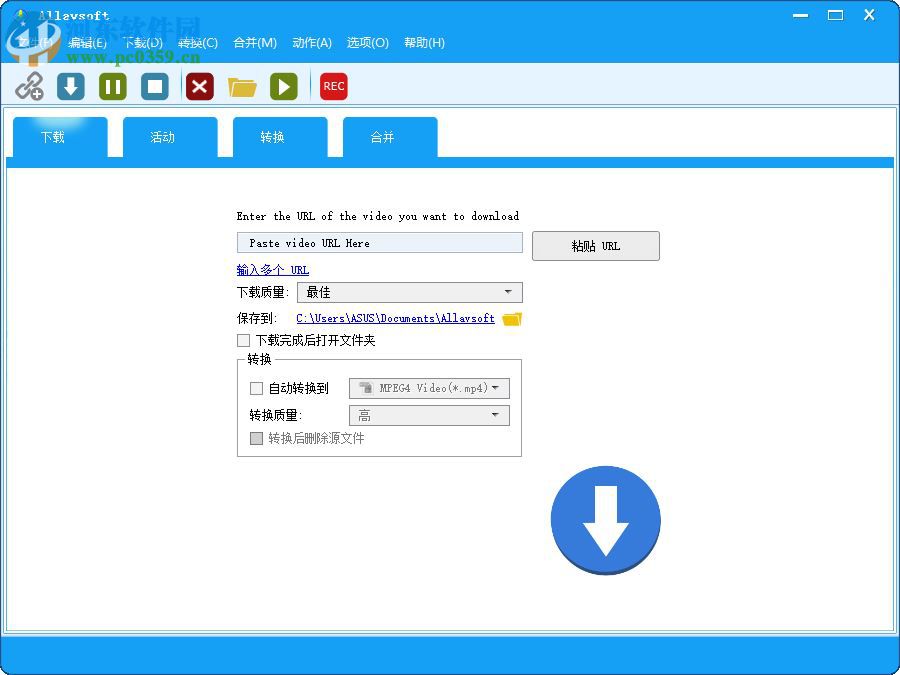Open downloads folder via the folder toolbar icon
Image resolution: width=900 pixels, height=675 pixels.
point(242,86)
